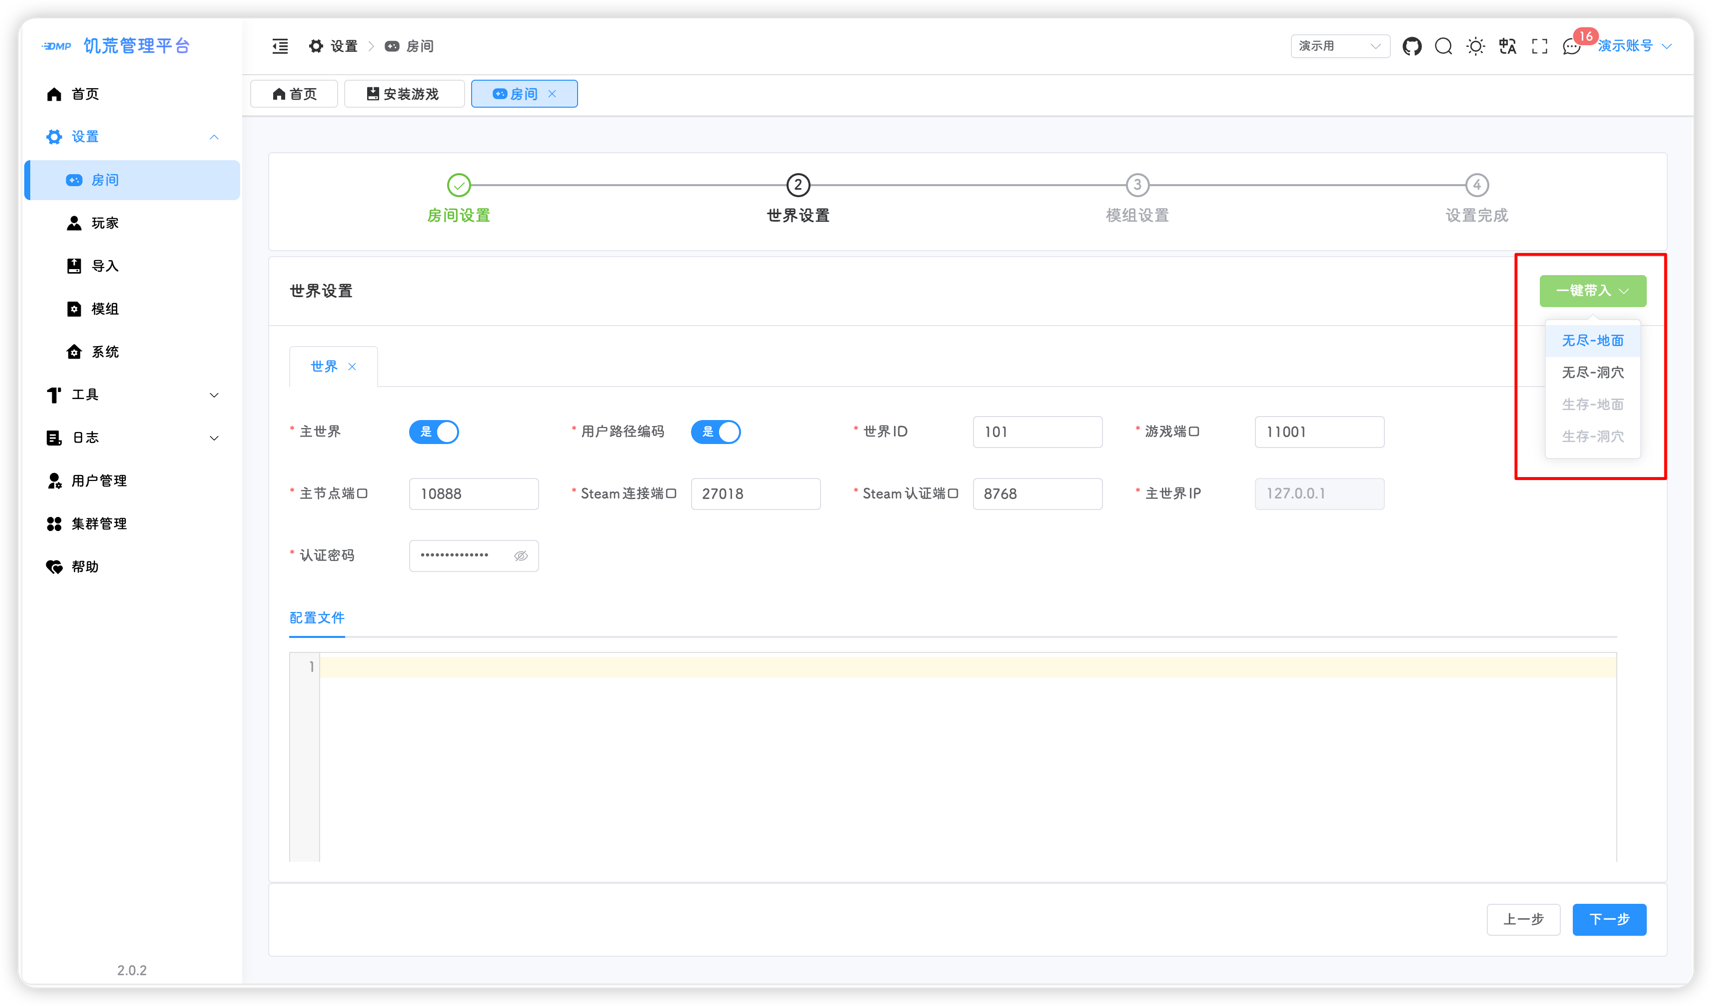Click the 下一步 button
This screenshot has width=1712, height=1006.
coord(1608,919)
